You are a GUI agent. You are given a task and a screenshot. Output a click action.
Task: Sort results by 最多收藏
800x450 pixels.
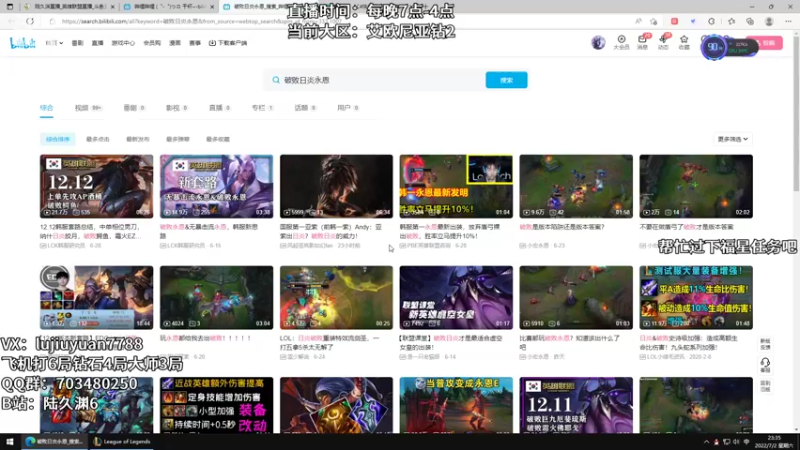click(218, 139)
